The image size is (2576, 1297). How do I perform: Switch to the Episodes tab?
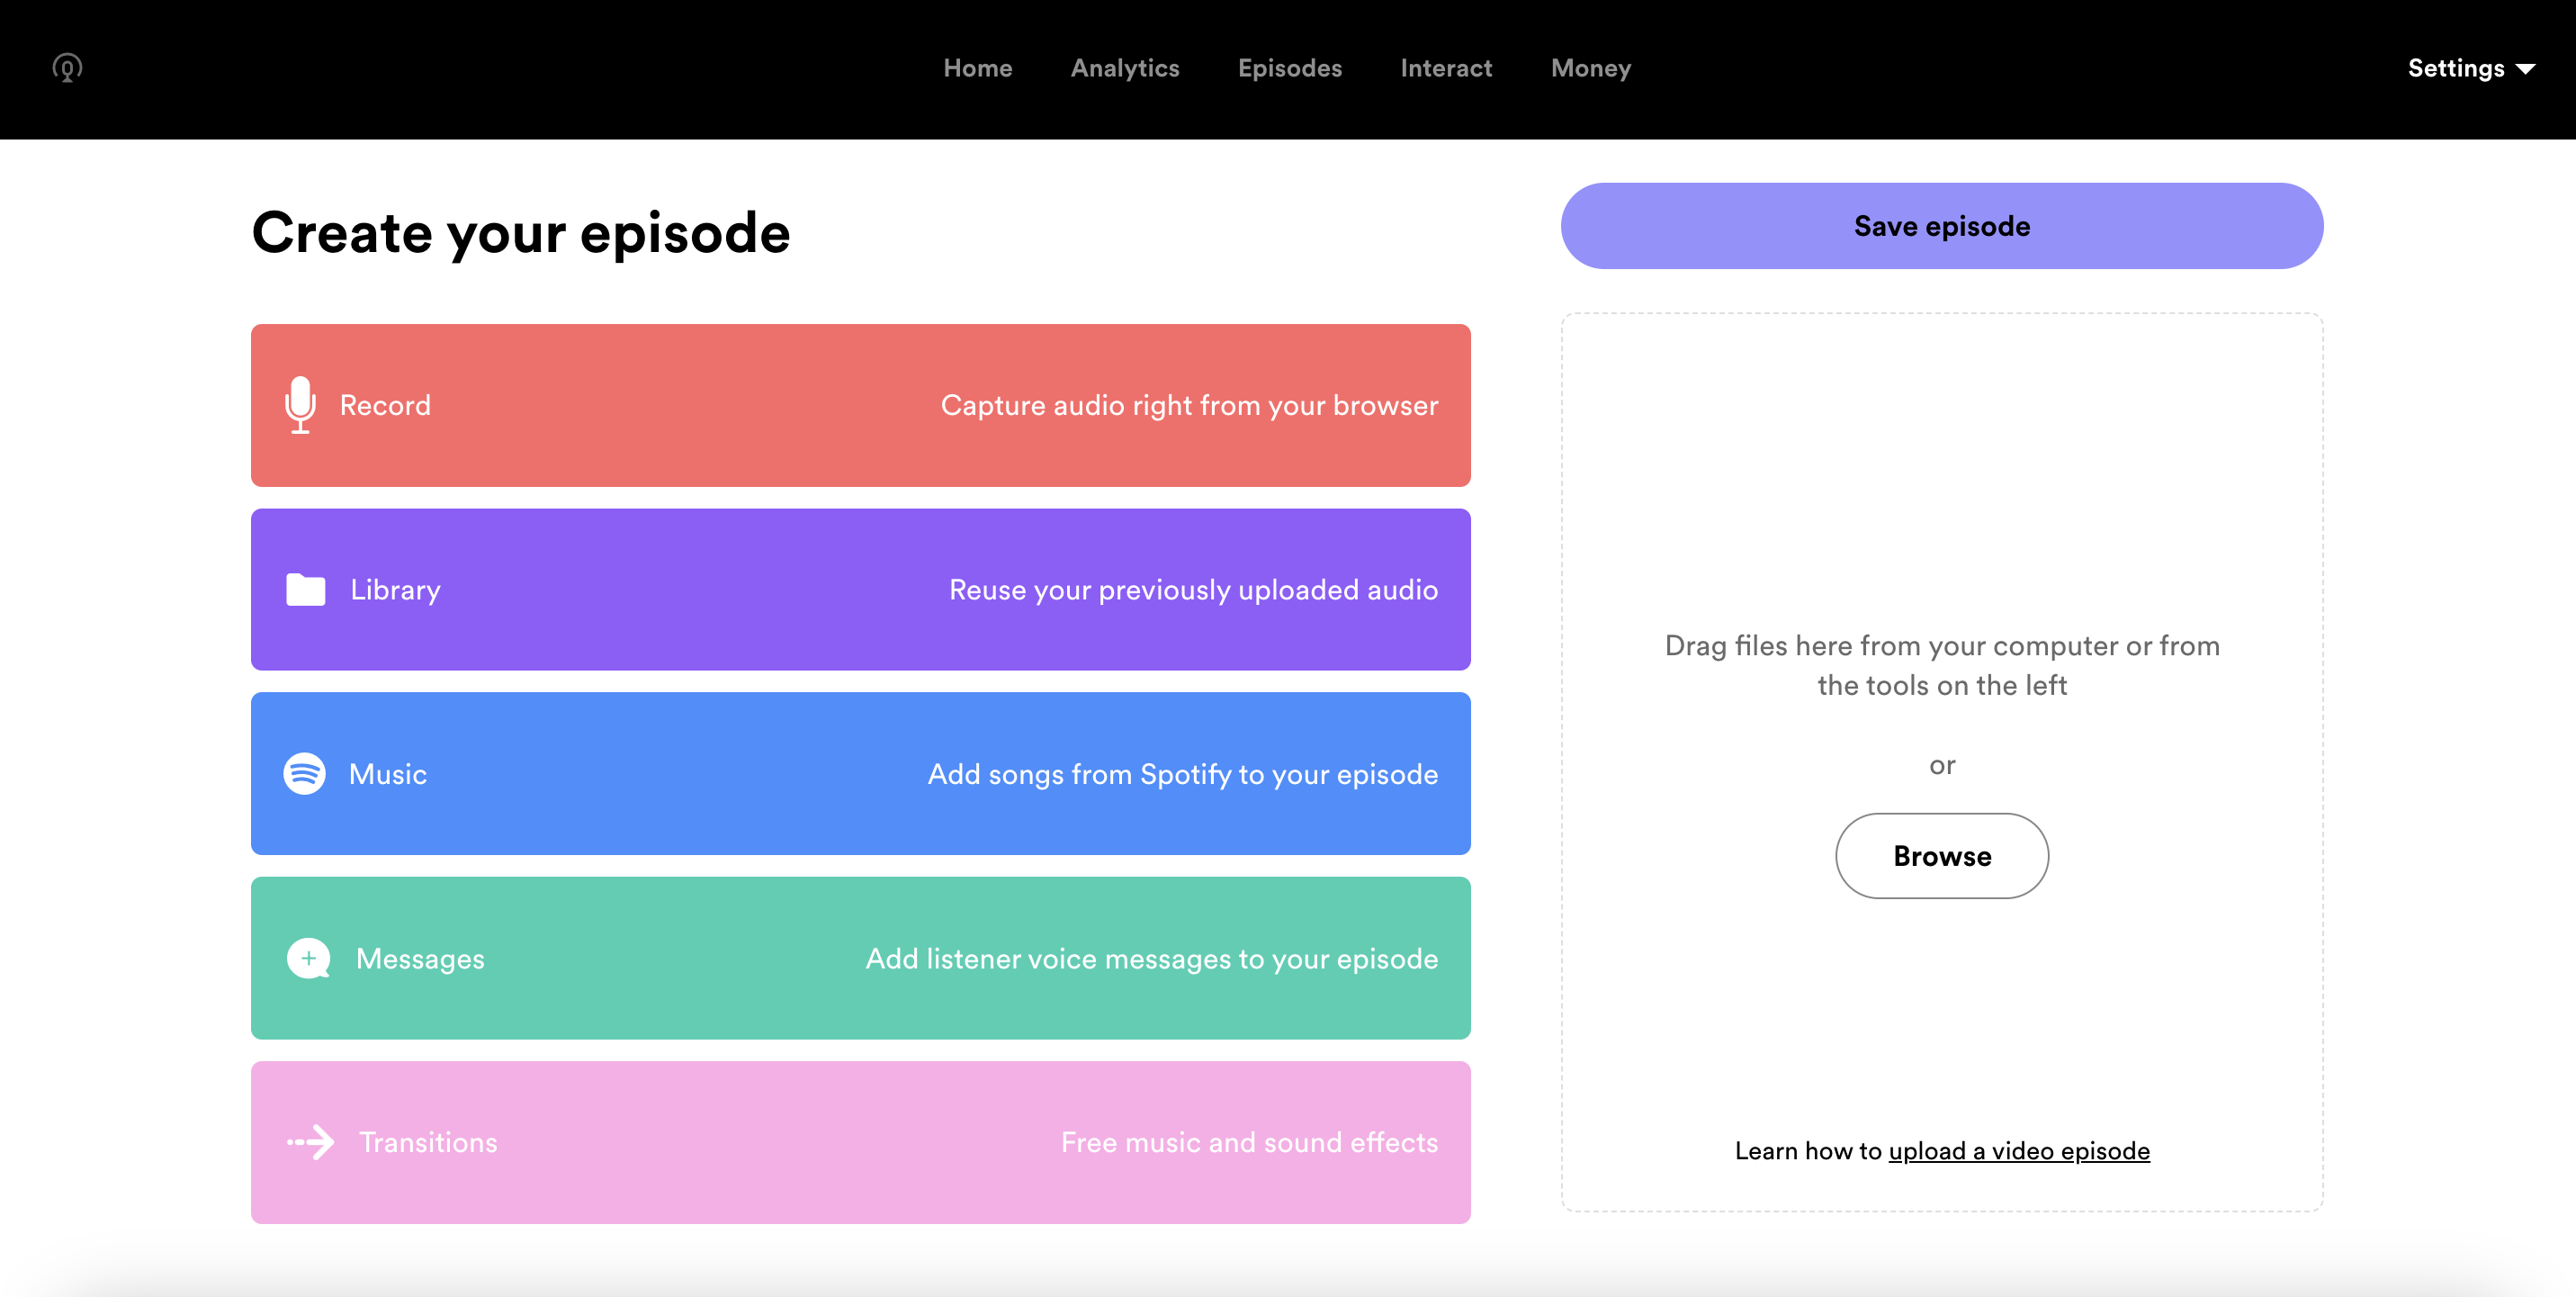[x=1289, y=68]
